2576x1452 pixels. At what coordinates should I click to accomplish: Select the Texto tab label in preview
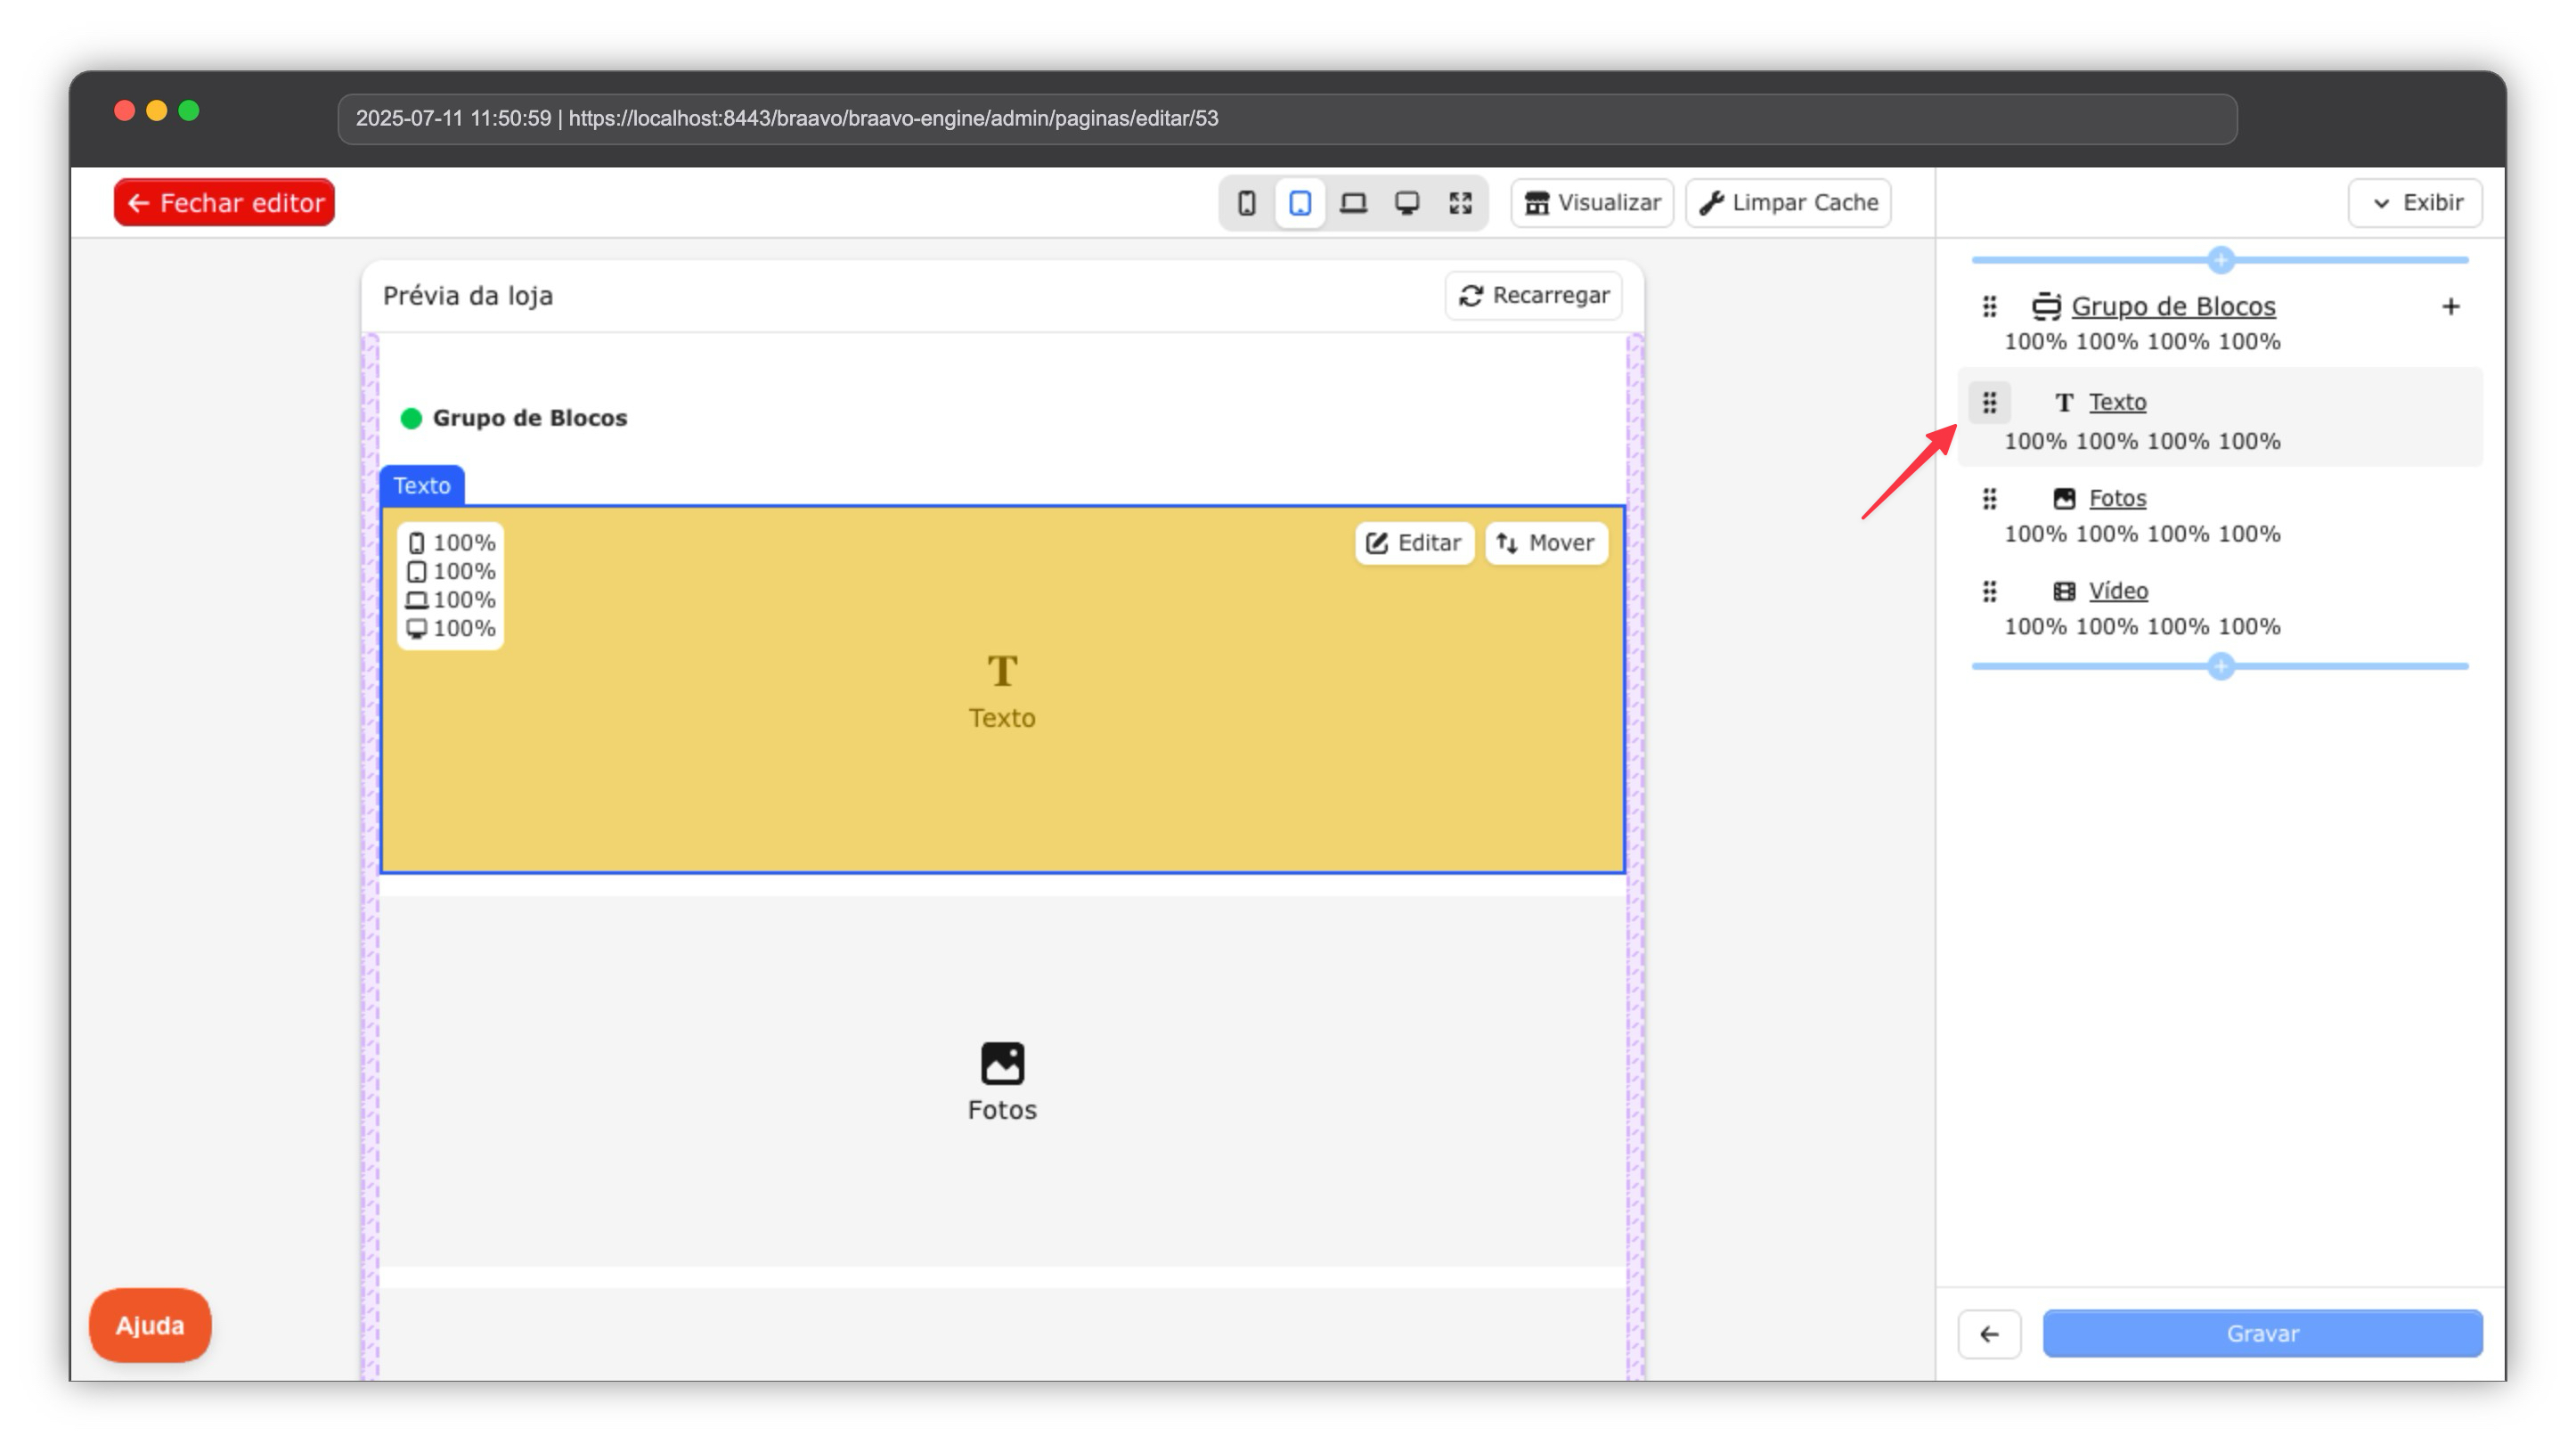coord(421,485)
